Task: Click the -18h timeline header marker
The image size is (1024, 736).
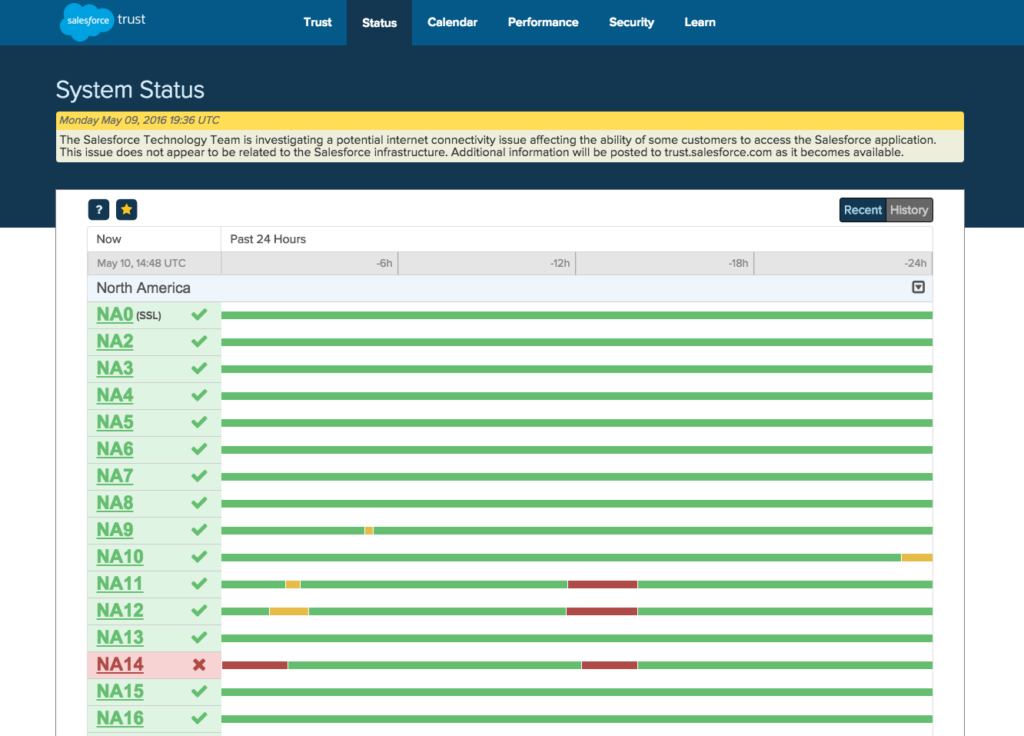Action: (x=738, y=263)
